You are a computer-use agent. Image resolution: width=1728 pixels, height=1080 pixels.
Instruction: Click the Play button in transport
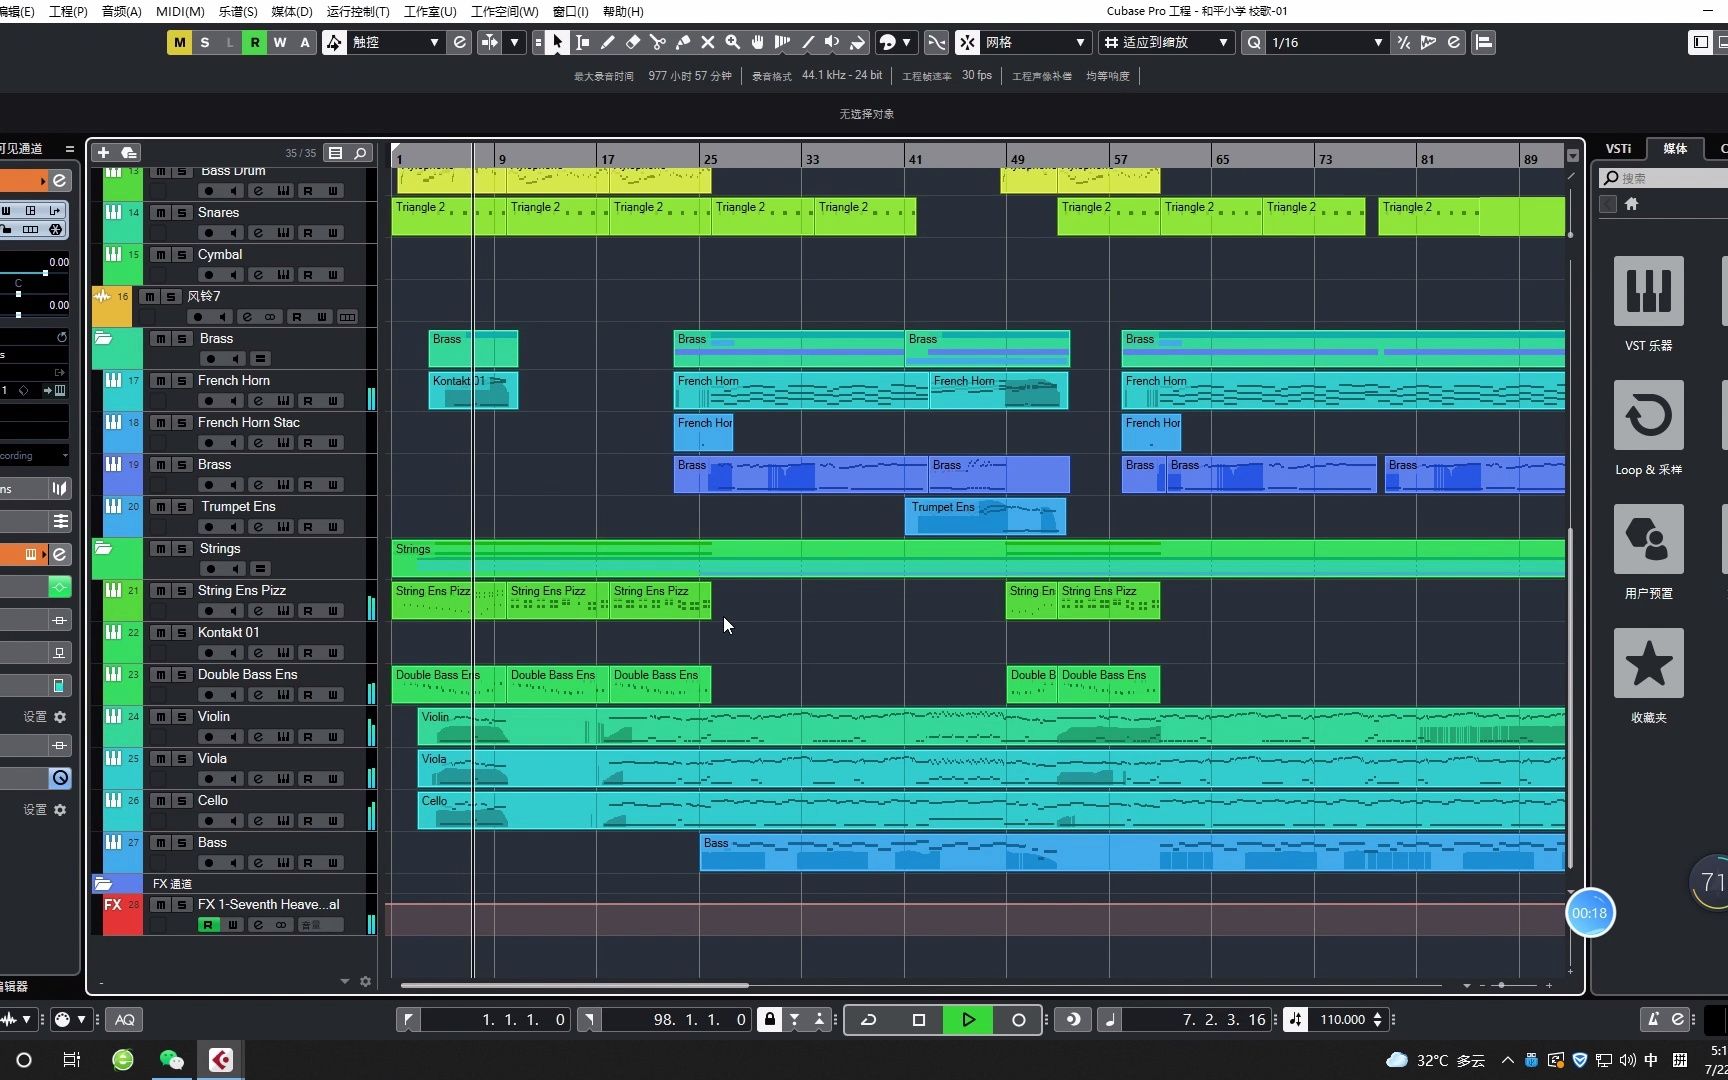point(968,1019)
